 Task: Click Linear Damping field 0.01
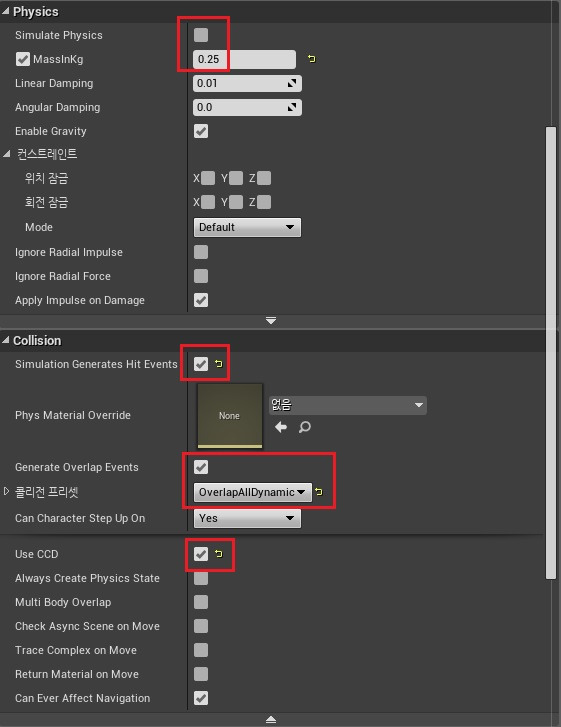click(x=247, y=83)
